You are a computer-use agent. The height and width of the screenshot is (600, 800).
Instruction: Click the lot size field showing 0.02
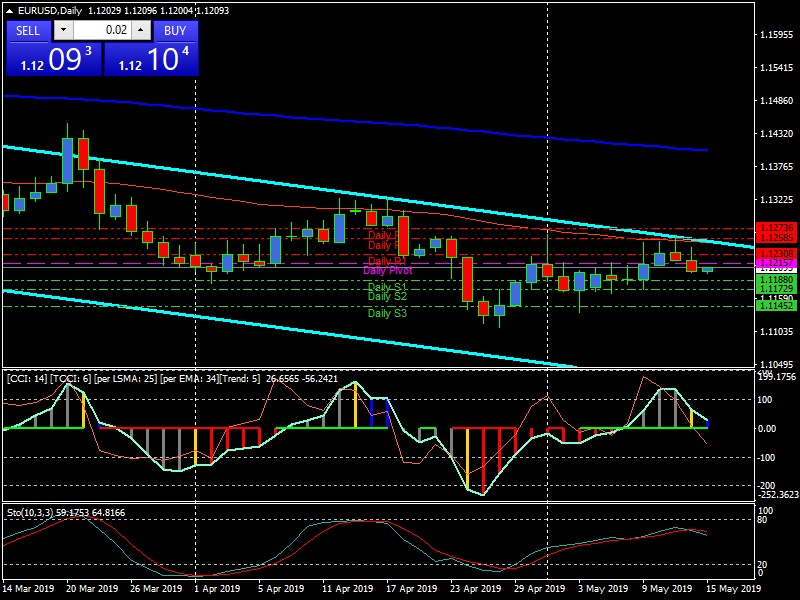click(101, 30)
